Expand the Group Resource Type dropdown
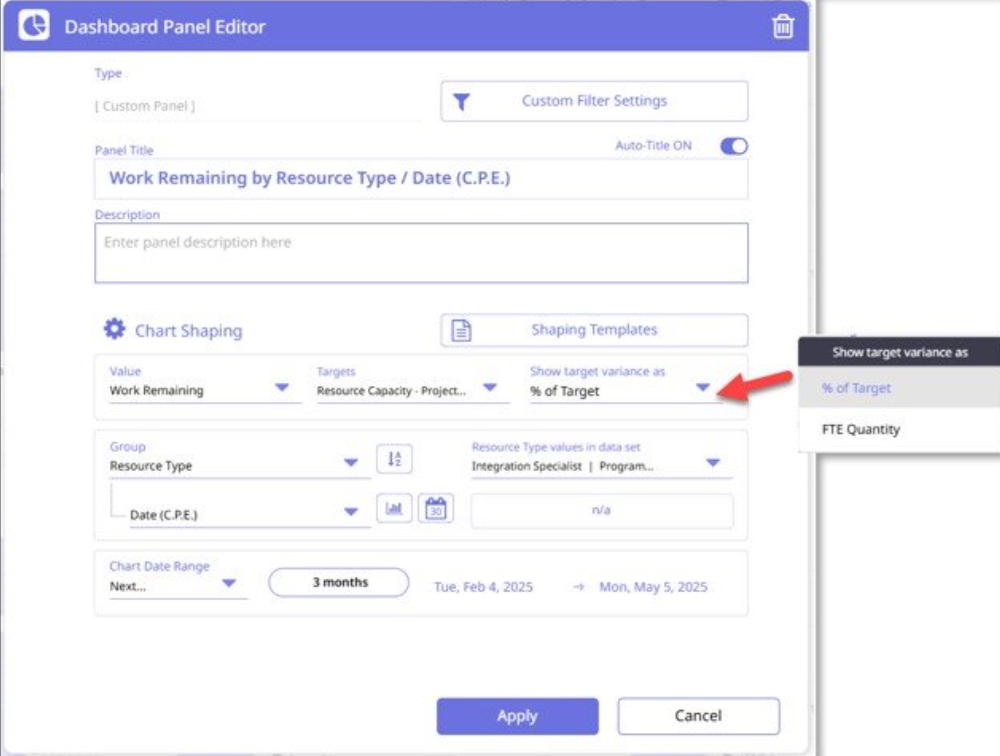The height and width of the screenshot is (756, 1000). point(350,463)
